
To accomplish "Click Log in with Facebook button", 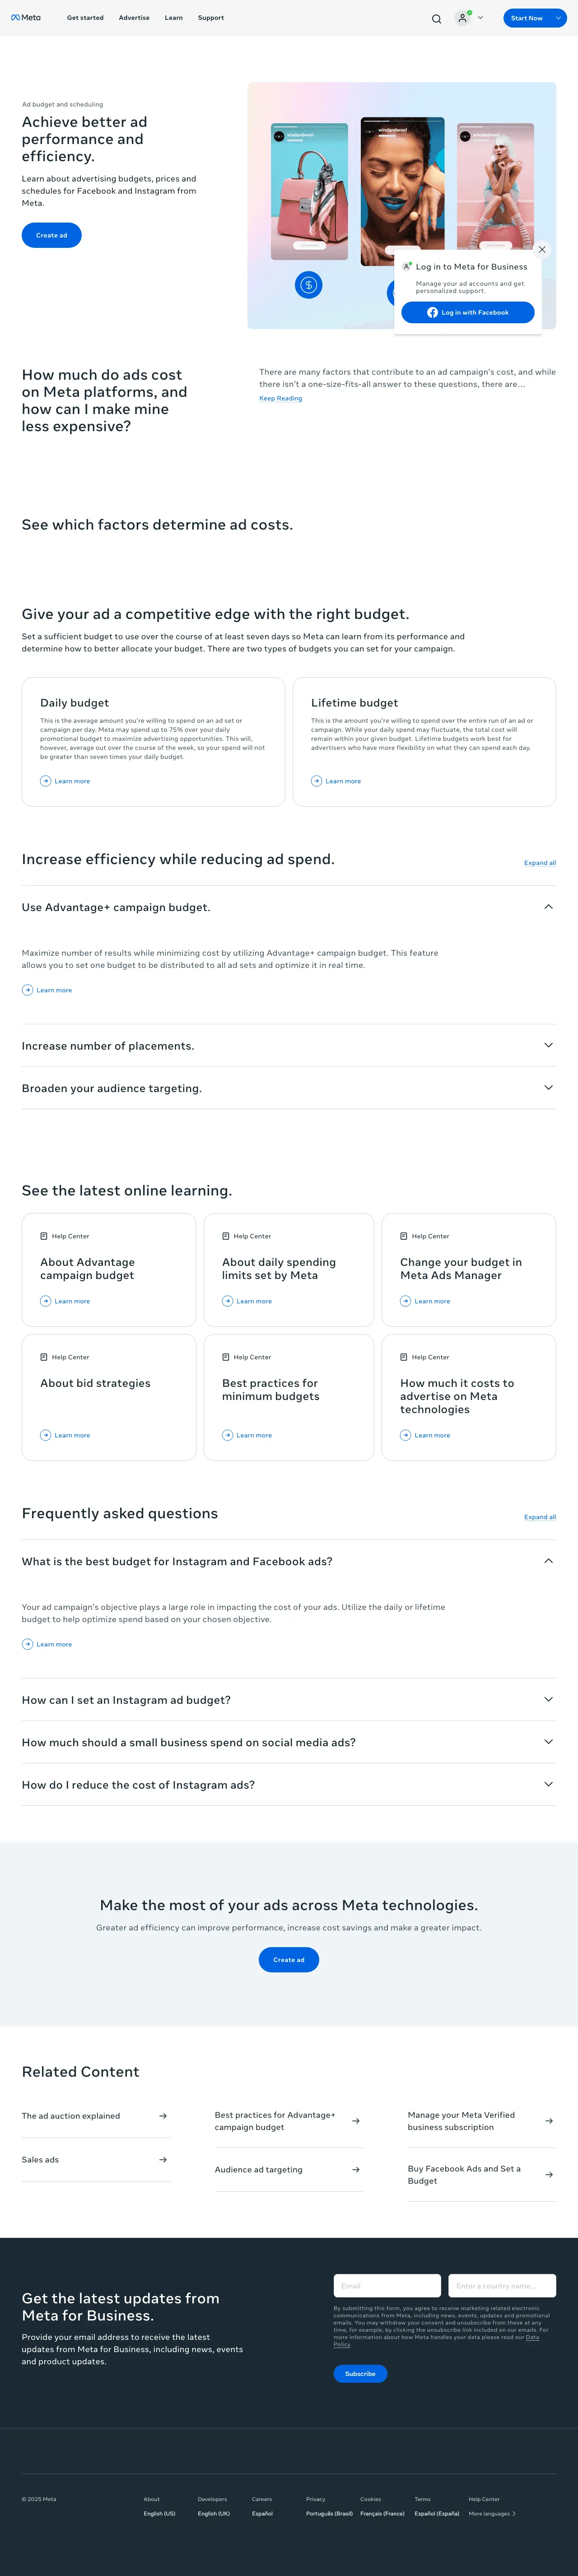I will pyautogui.click(x=468, y=313).
